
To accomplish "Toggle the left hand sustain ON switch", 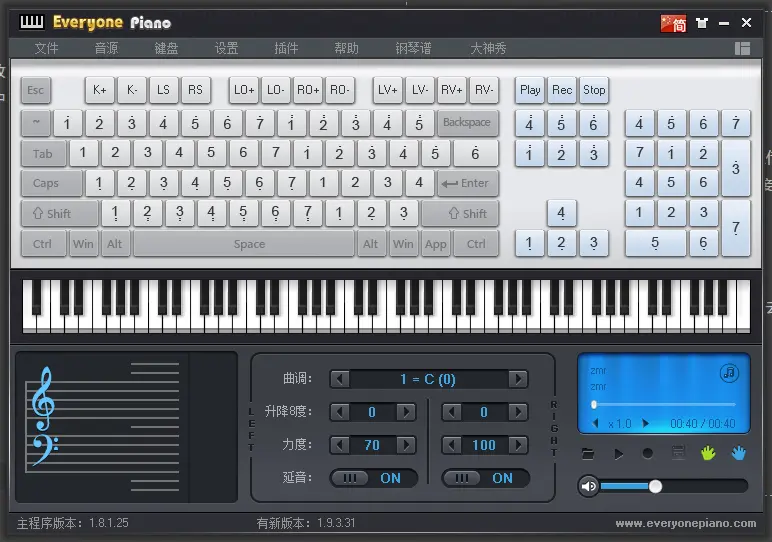I will (374, 478).
